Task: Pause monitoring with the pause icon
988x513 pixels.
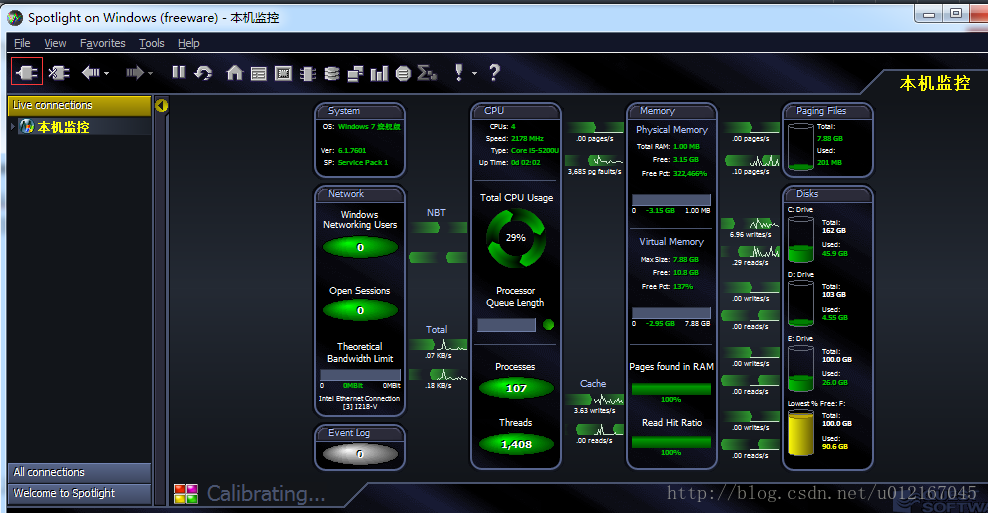Action: coord(179,72)
